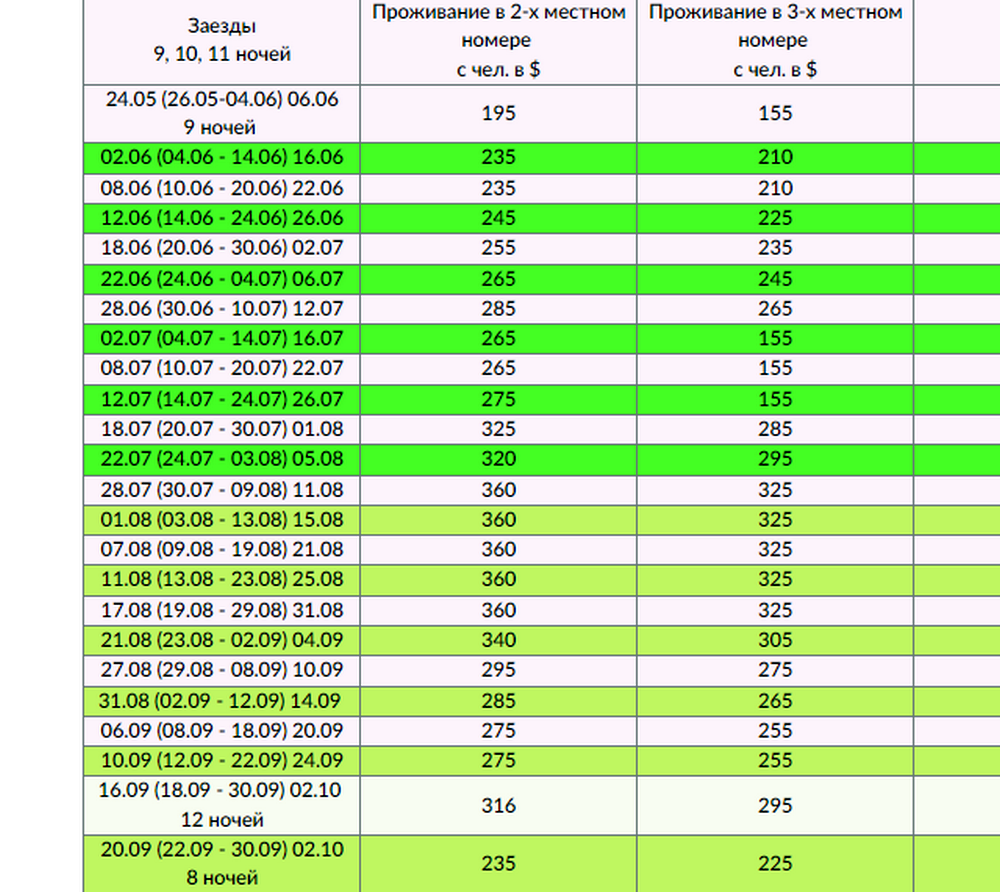Click the date cell '01.08 (03.08 - 13.08) 15.08'
Screen dimensions: 1000x892
click(222, 520)
